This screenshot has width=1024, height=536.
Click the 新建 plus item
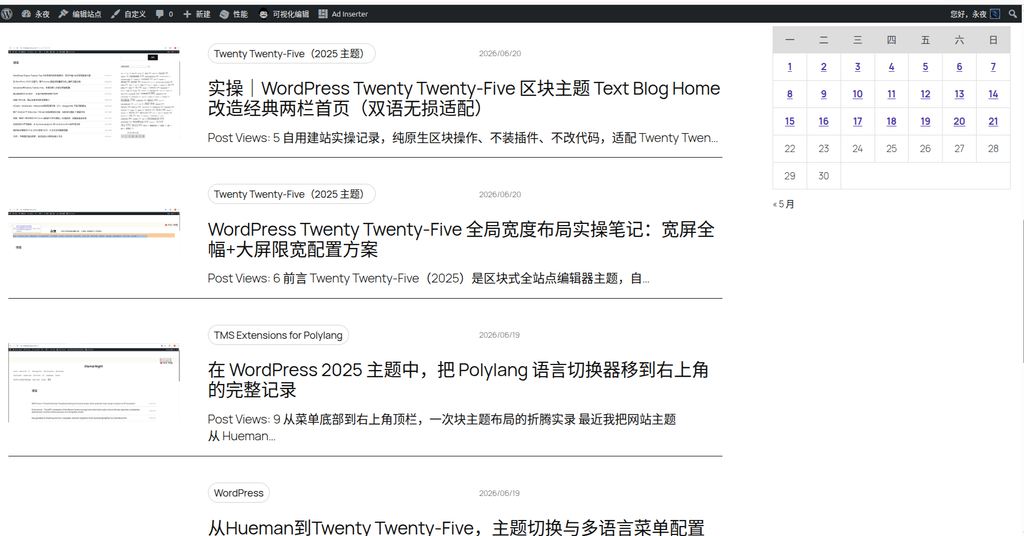click(197, 14)
